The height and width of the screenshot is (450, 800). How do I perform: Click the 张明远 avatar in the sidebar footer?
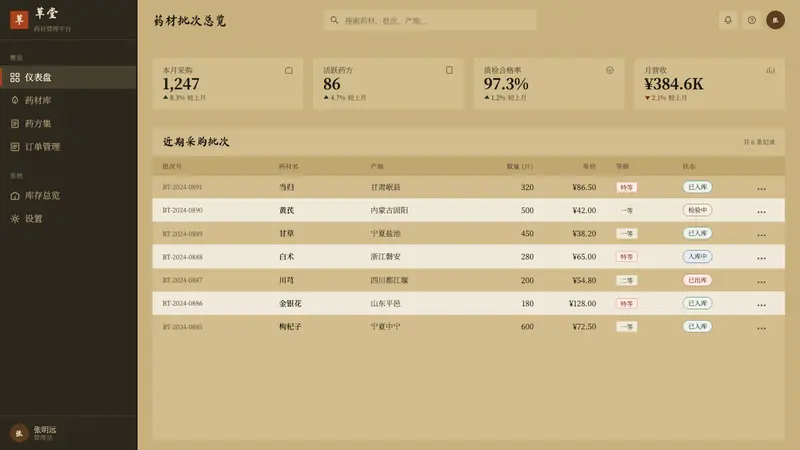[x=19, y=433]
